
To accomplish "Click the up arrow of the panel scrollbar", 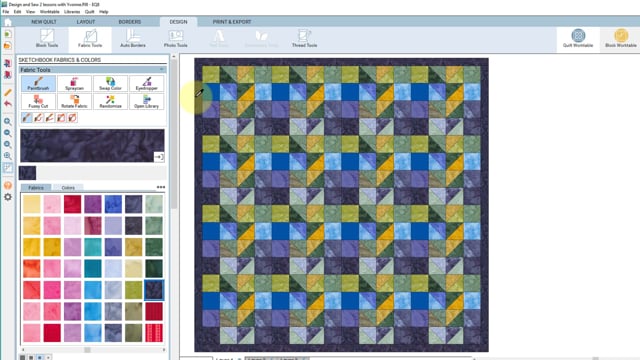I will pyautogui.click(x=174, y=57).
